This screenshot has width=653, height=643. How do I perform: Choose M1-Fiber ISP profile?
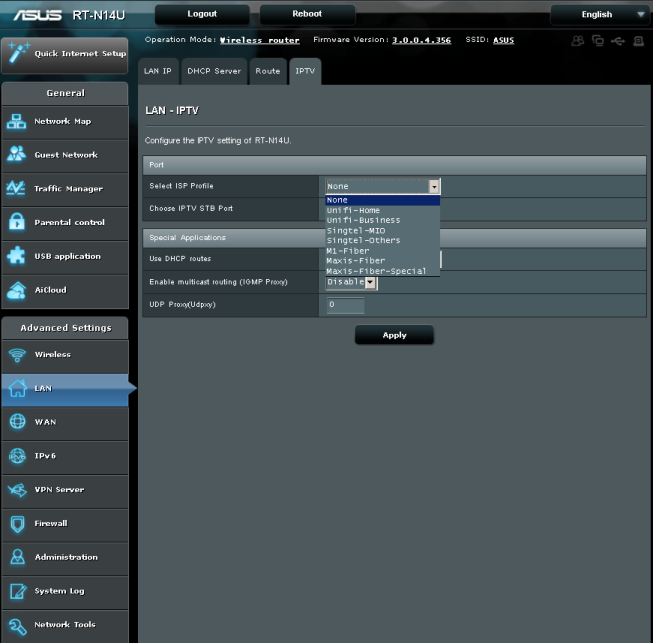click(382, 251)
